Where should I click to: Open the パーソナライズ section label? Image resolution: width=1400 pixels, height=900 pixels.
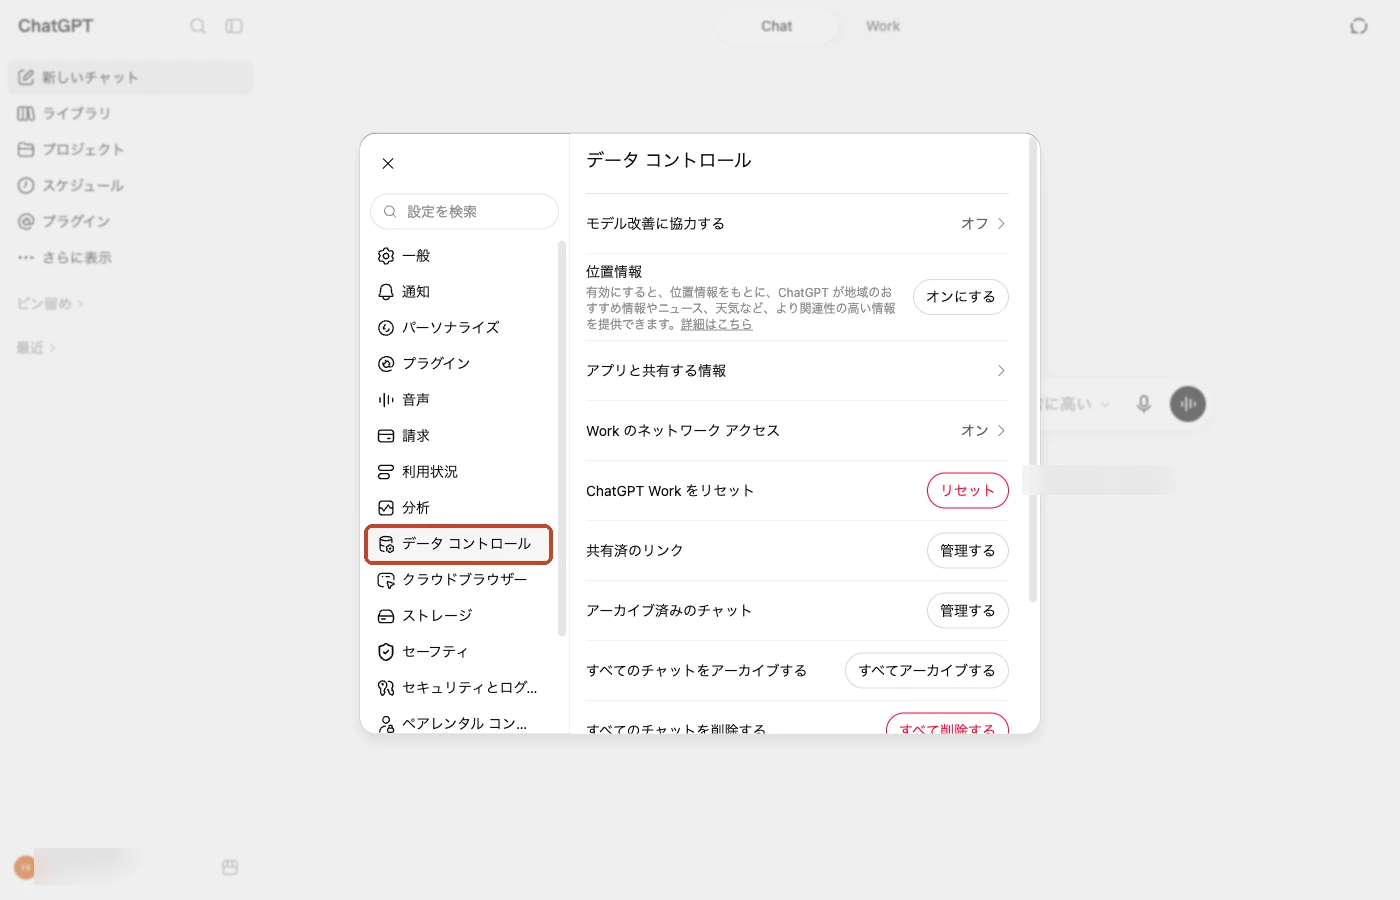click(x=451, y=328)
